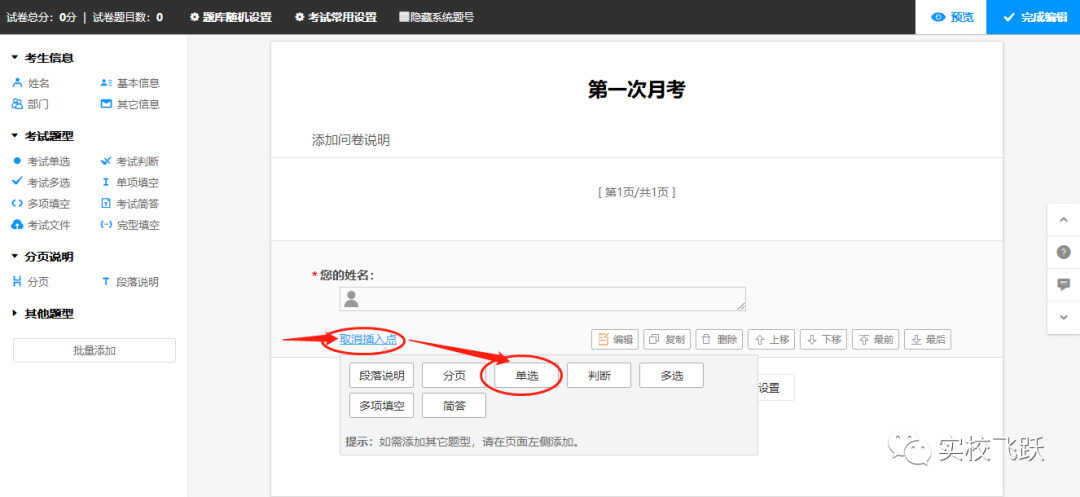1080x497 pixels.
Task: Open 考试常用设置 in top bar
Action: pyautogui.click(x=336, y=17)
